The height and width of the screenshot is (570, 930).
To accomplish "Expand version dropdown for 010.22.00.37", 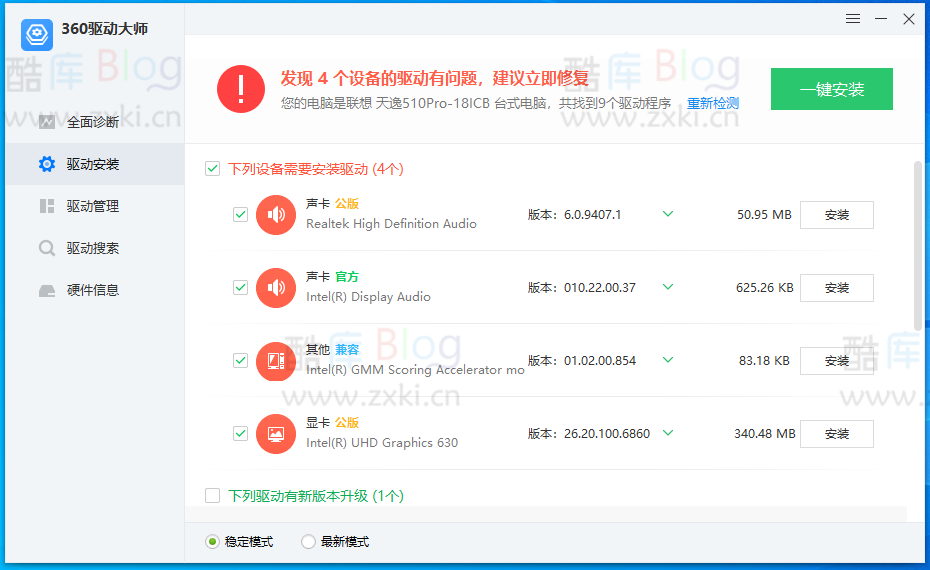I will (x=668, y=287).
